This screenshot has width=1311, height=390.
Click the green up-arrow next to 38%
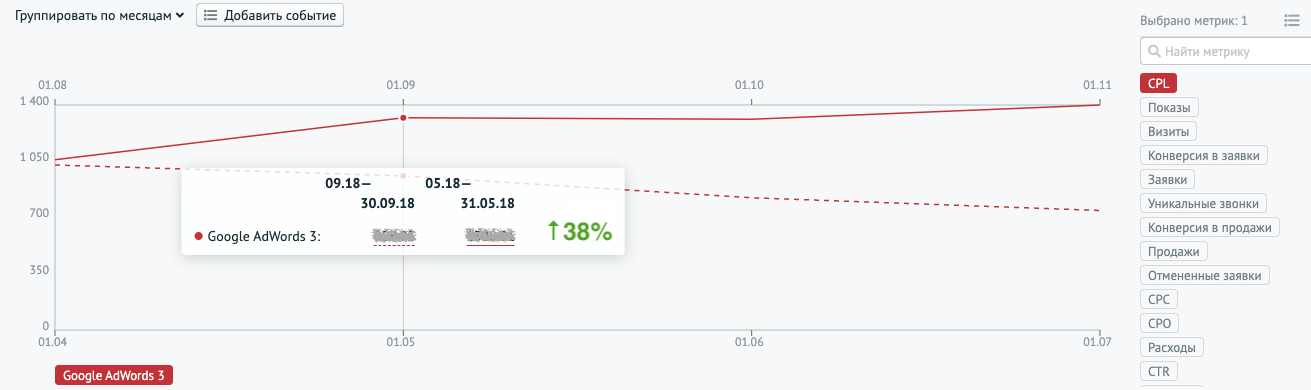pyautogui.click(x=553, y=231)
